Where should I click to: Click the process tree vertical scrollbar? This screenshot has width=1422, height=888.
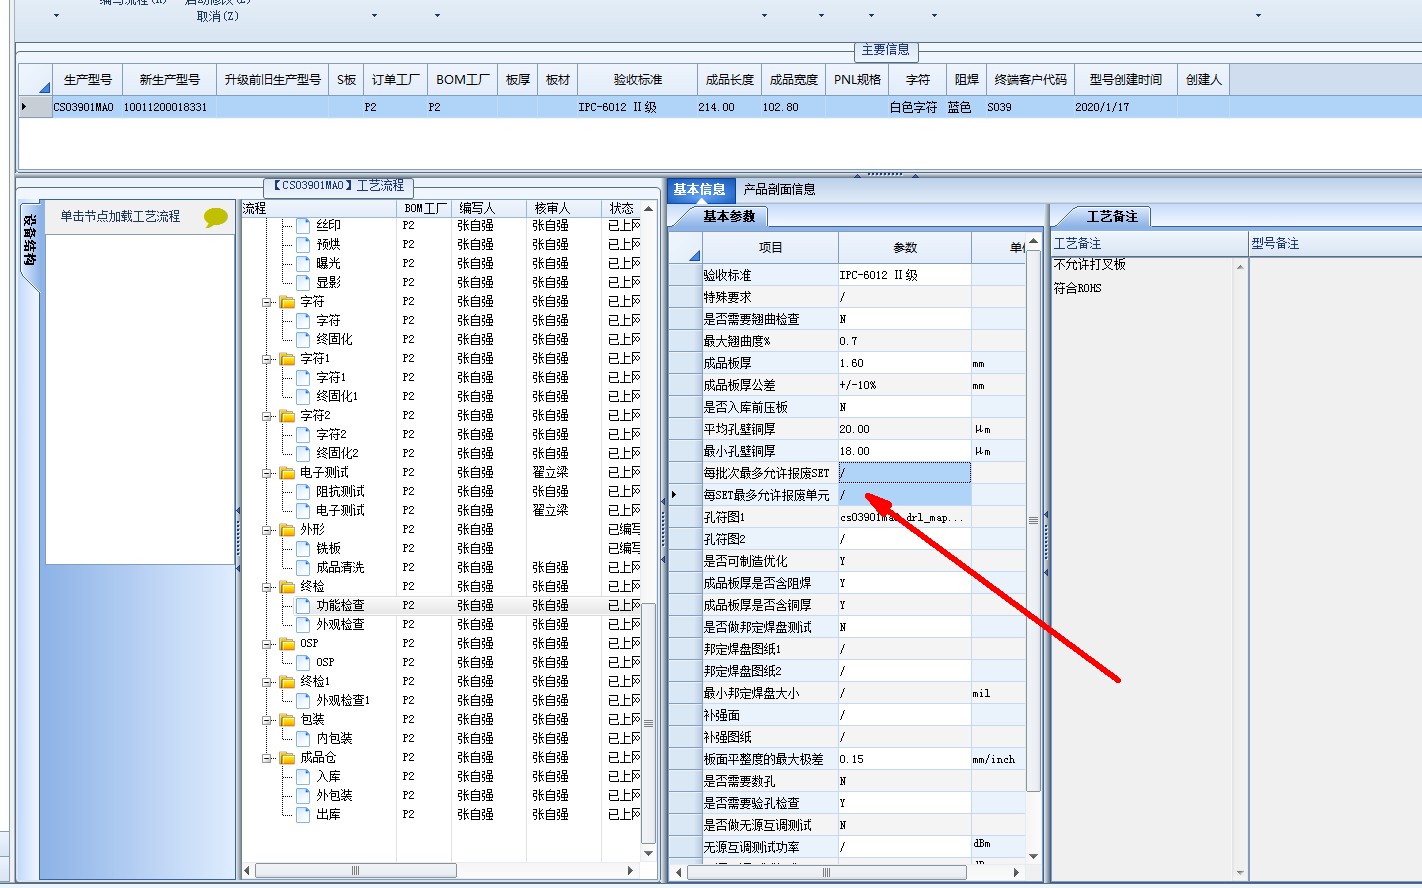click(x=648, y=722)
